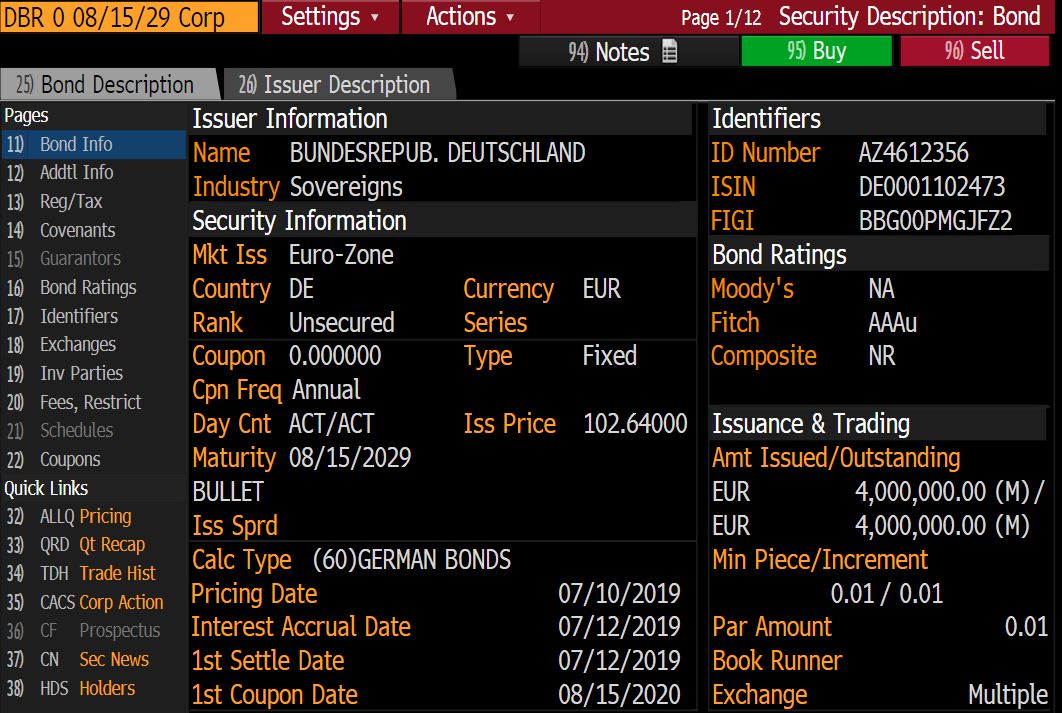Open the Exchanges page

click(x=93, y=345)
